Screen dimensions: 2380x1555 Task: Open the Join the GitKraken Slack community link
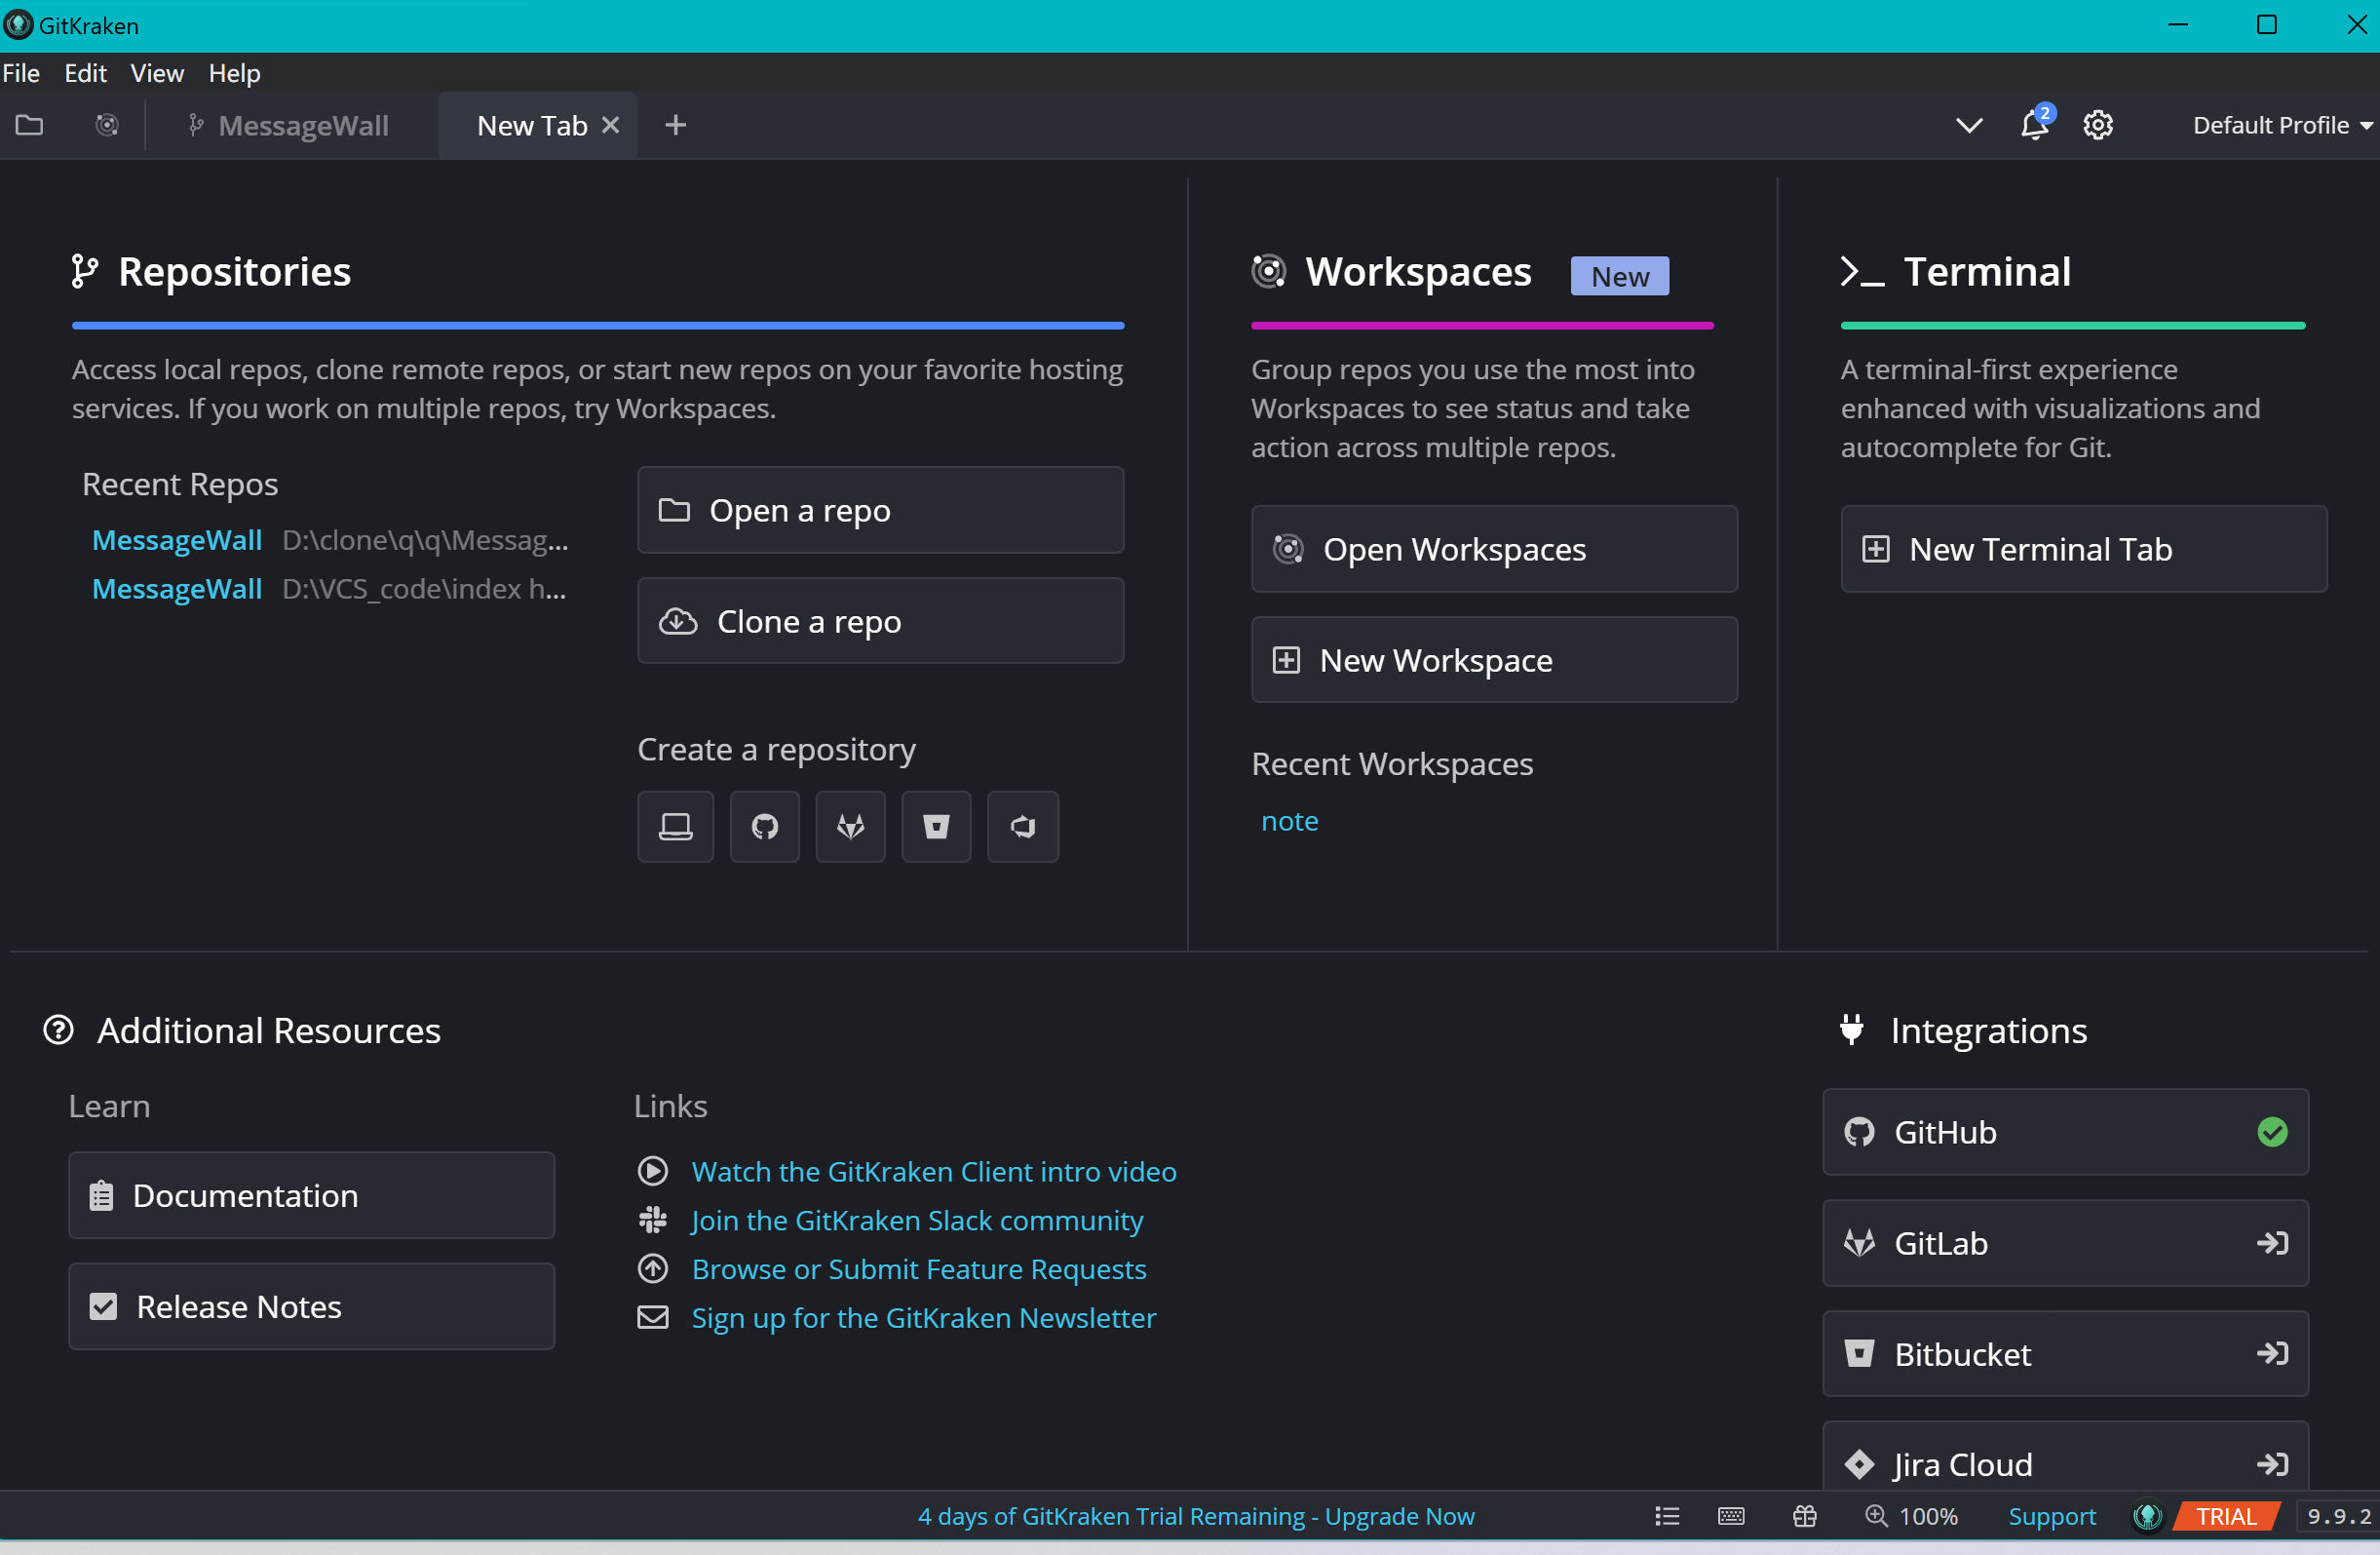pyautogui.click(x=916, y=1220)
